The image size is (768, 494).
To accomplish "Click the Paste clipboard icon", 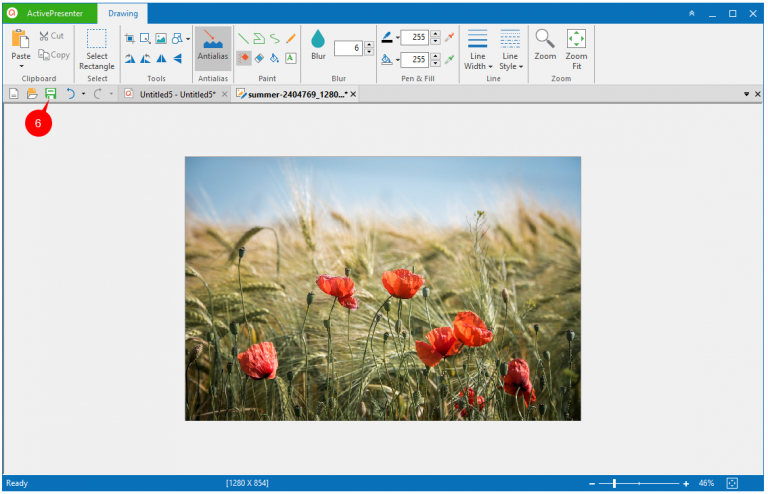I will (21, 39).
